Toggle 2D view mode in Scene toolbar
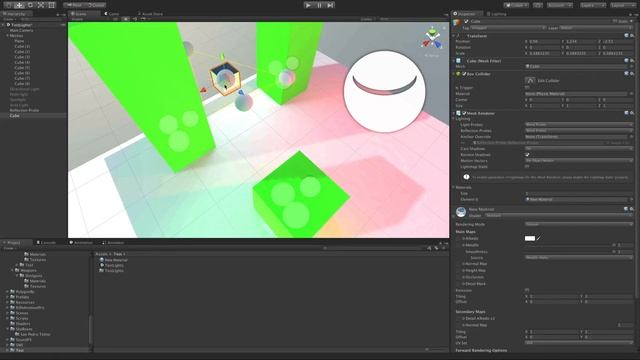This screenshot has height=360, width=640. [x=116, y=19]
